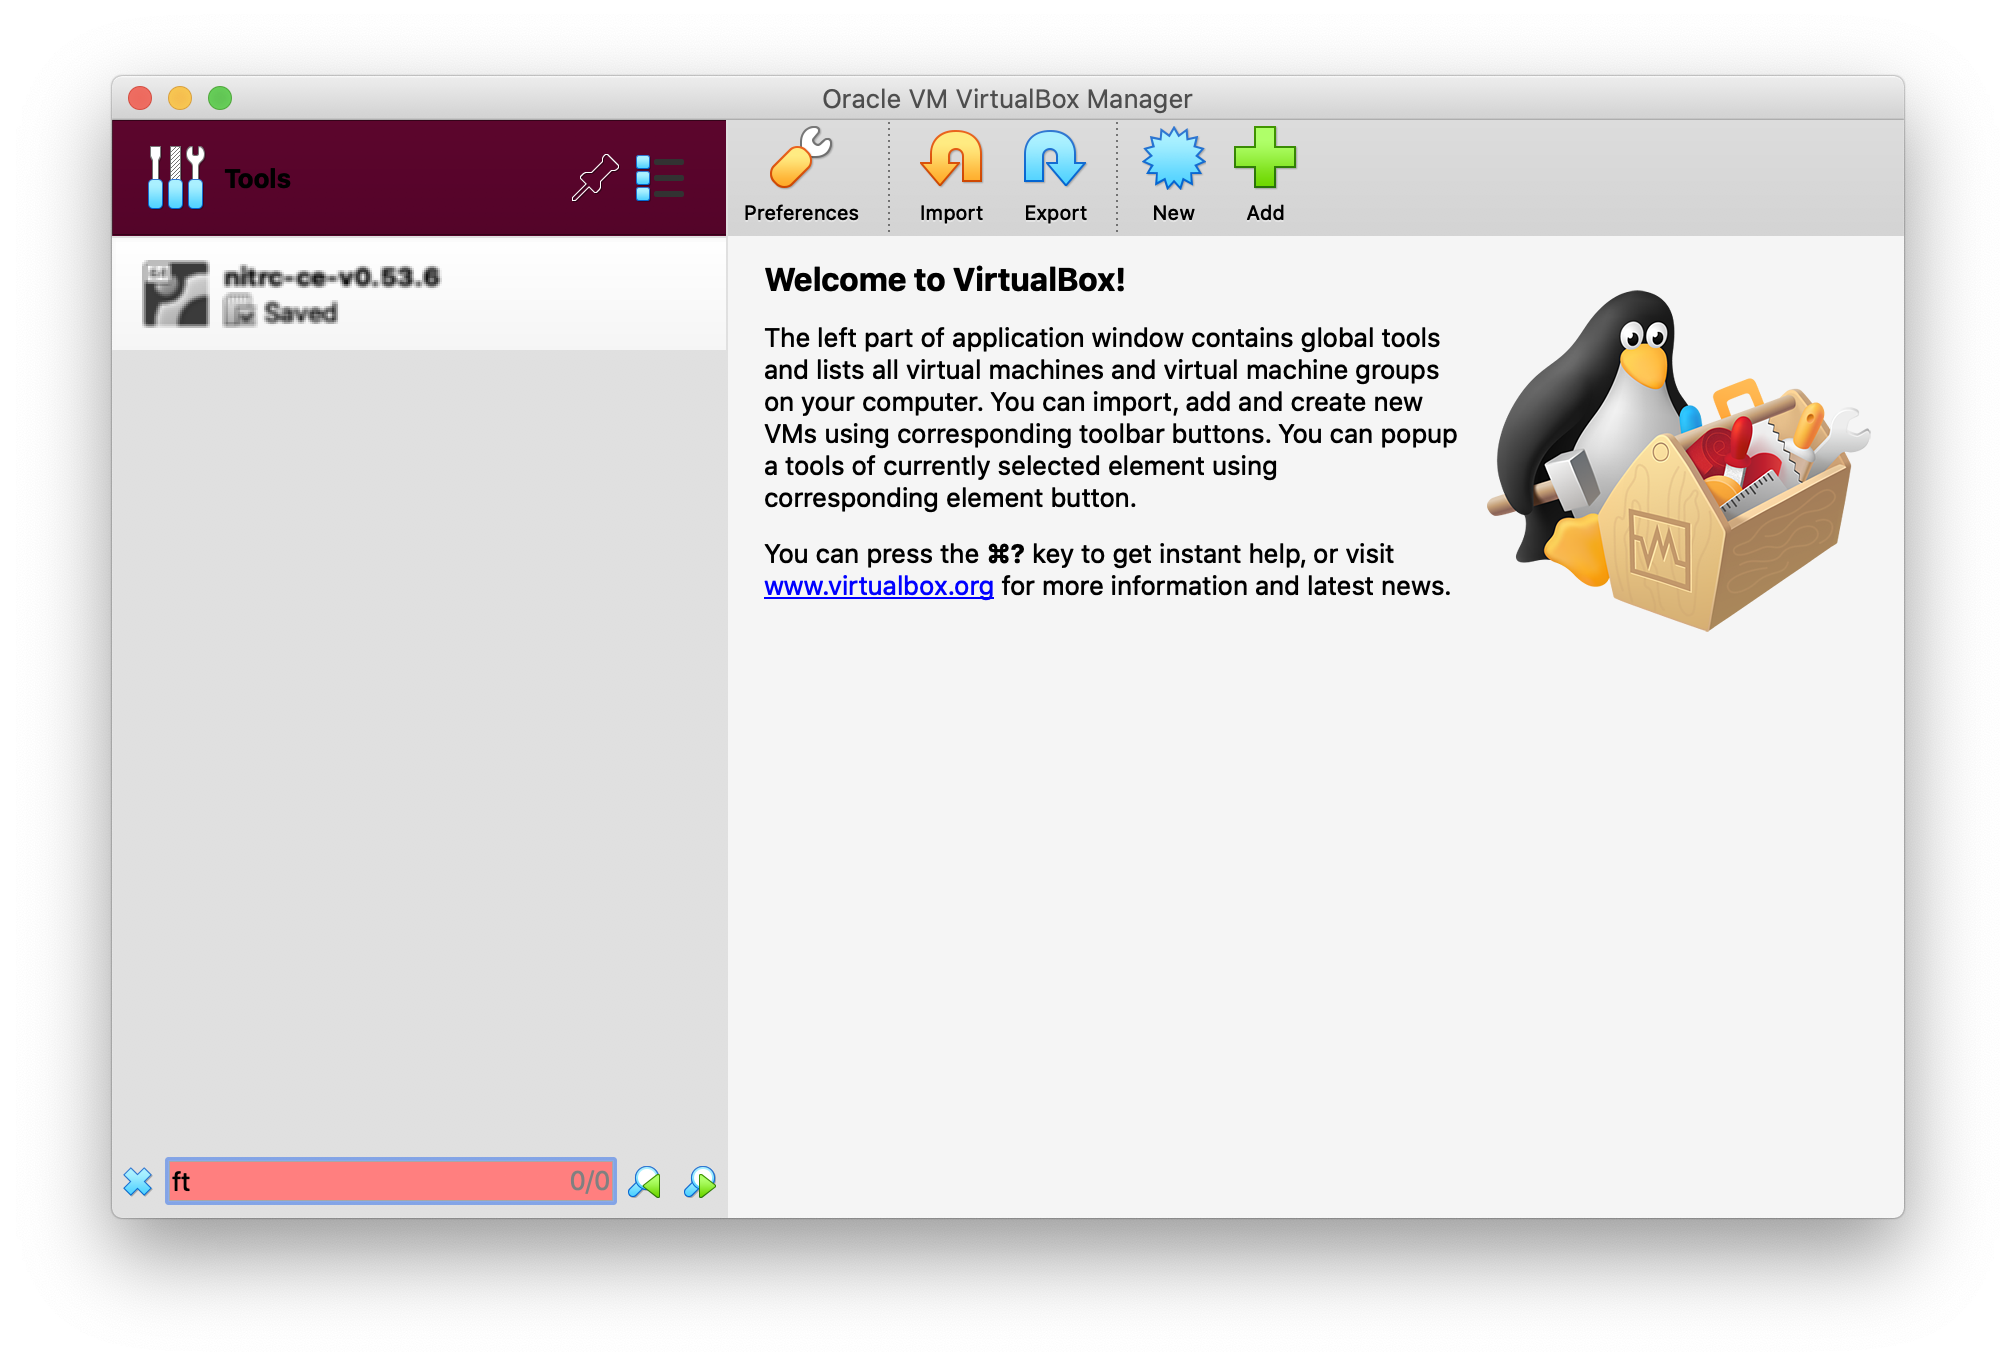This screenshot has height=1366, width=2016.
Task: Select the nitrc-ce-v0.53.6 virtual machine
Action: pos(419,294)
